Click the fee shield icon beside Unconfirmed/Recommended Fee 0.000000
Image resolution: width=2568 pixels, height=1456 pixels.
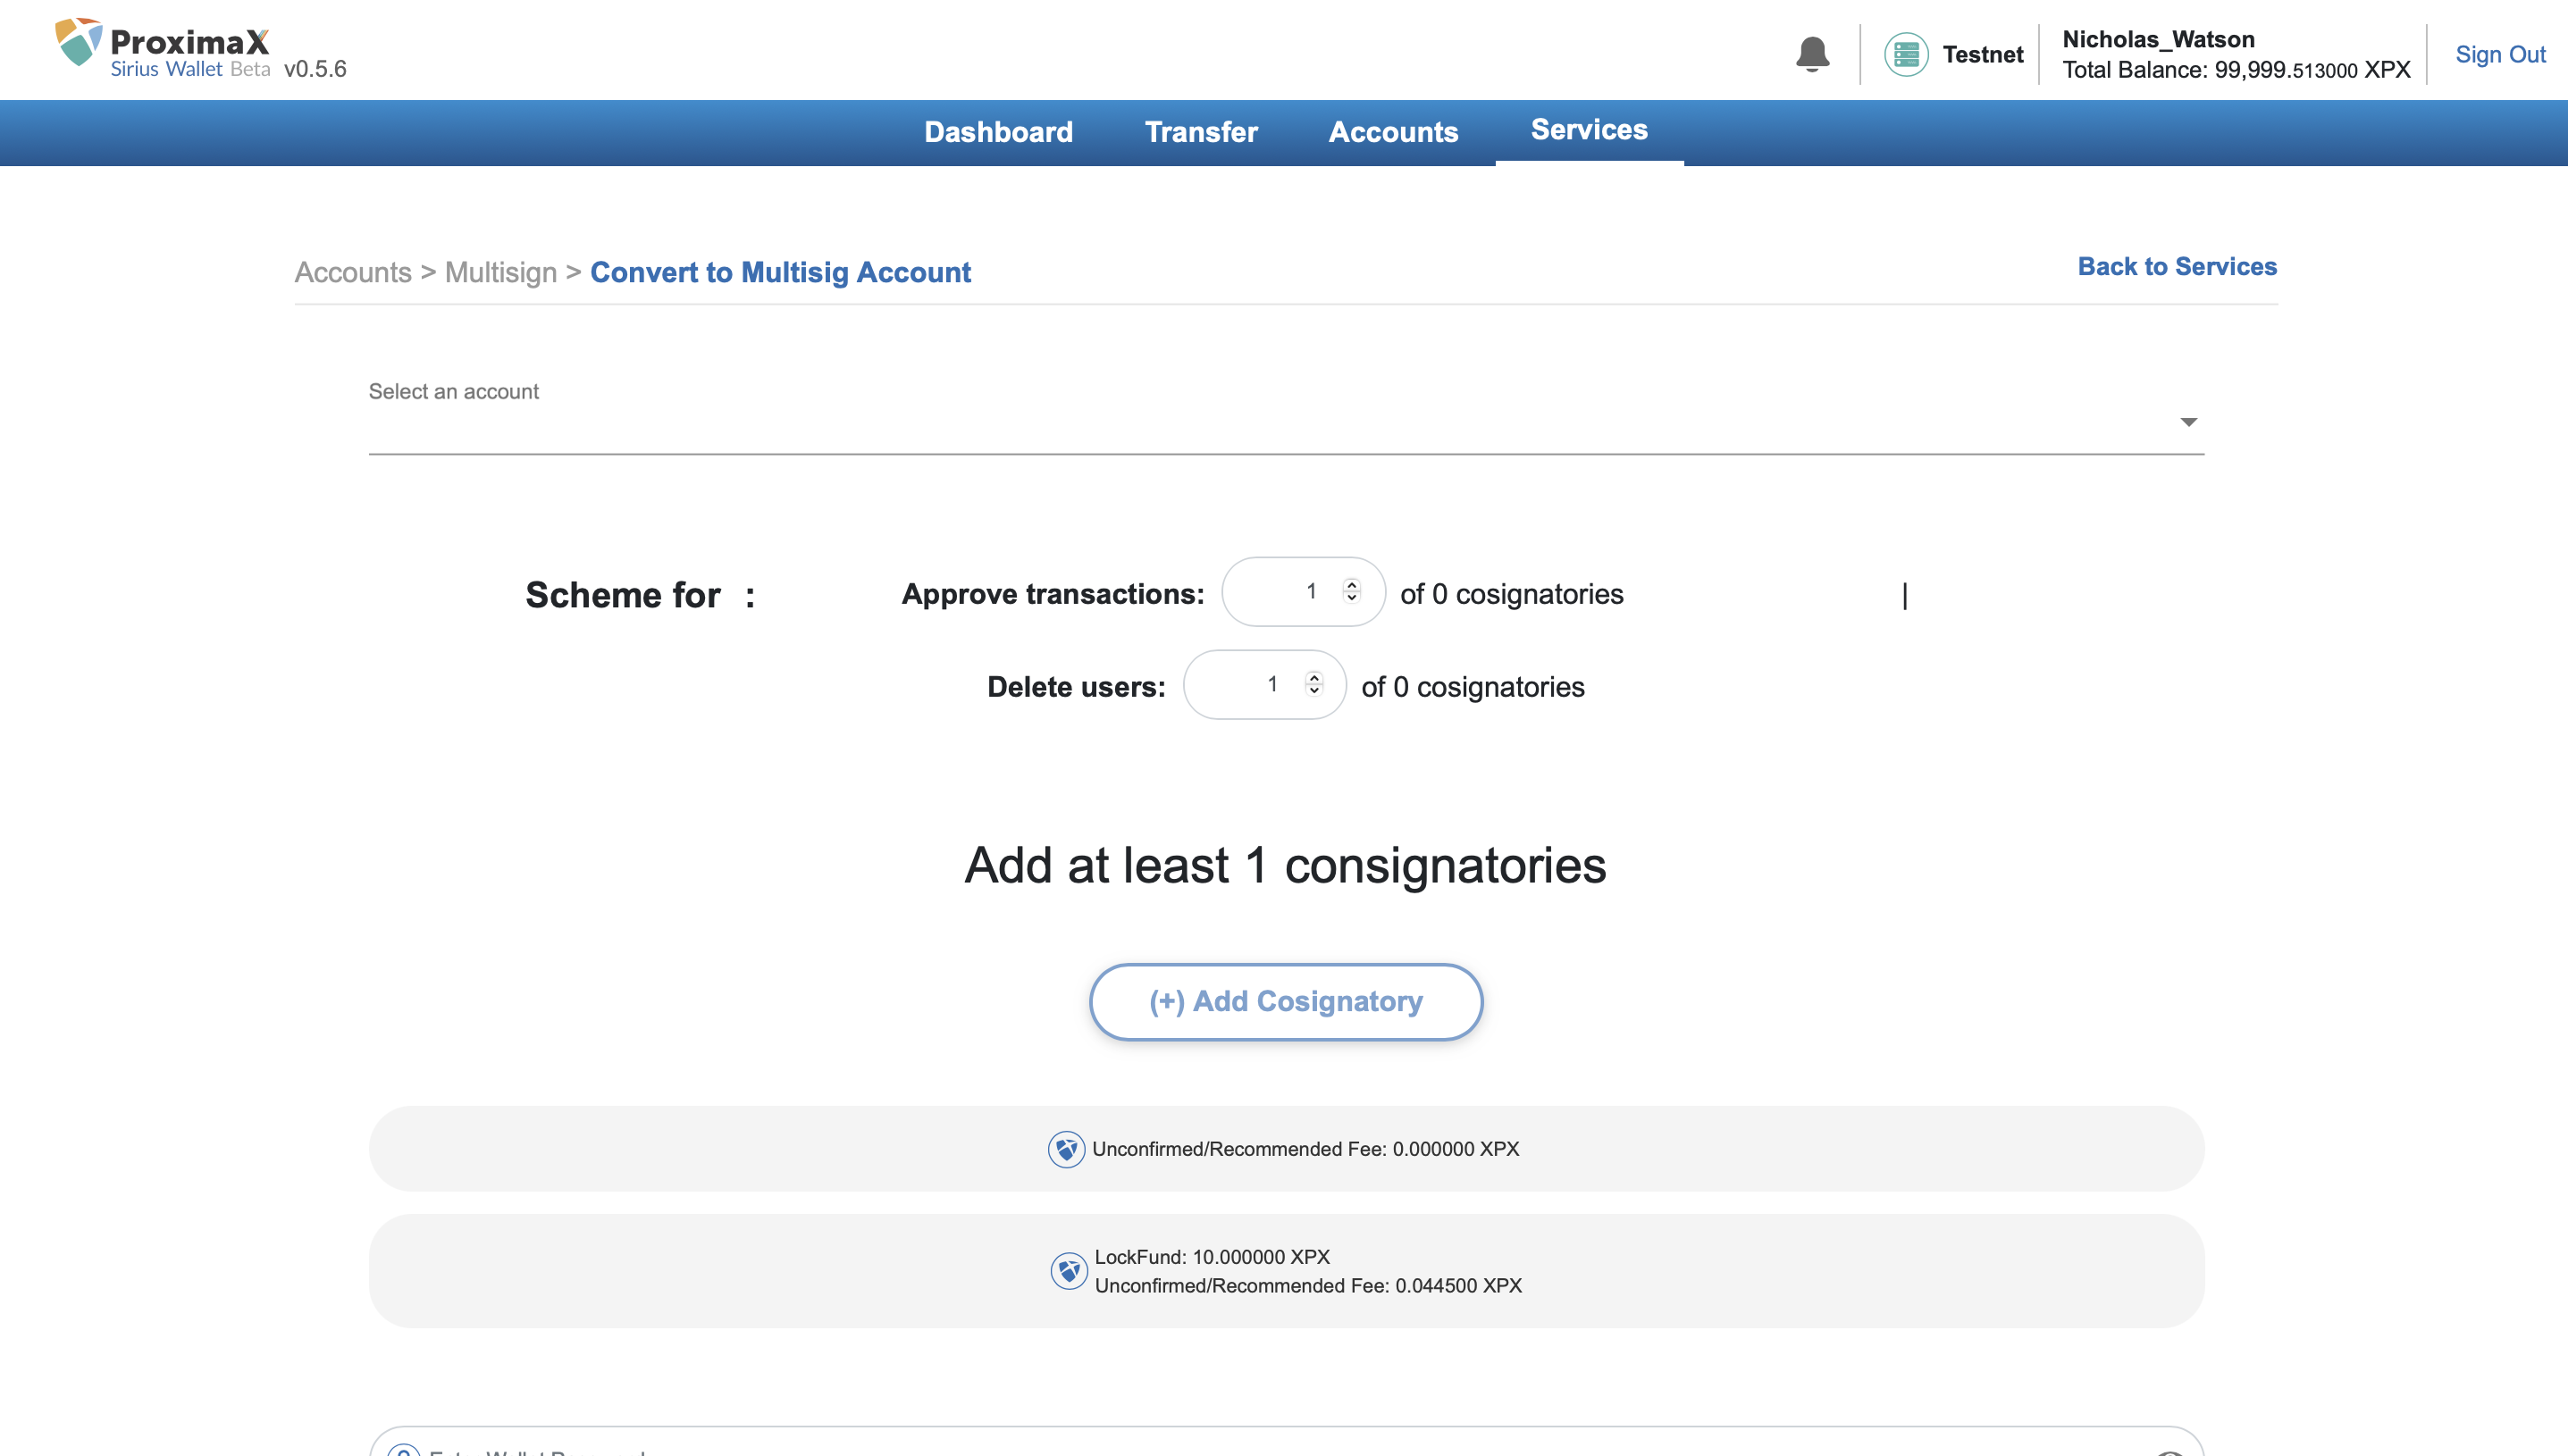1066,1149
